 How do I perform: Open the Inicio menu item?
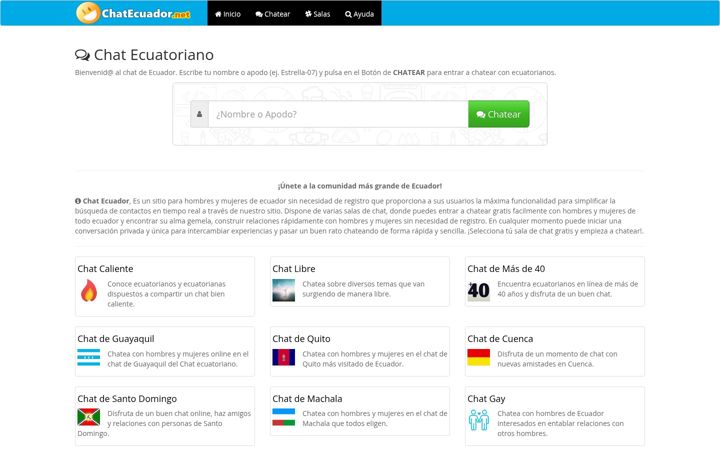coord(228,14)
